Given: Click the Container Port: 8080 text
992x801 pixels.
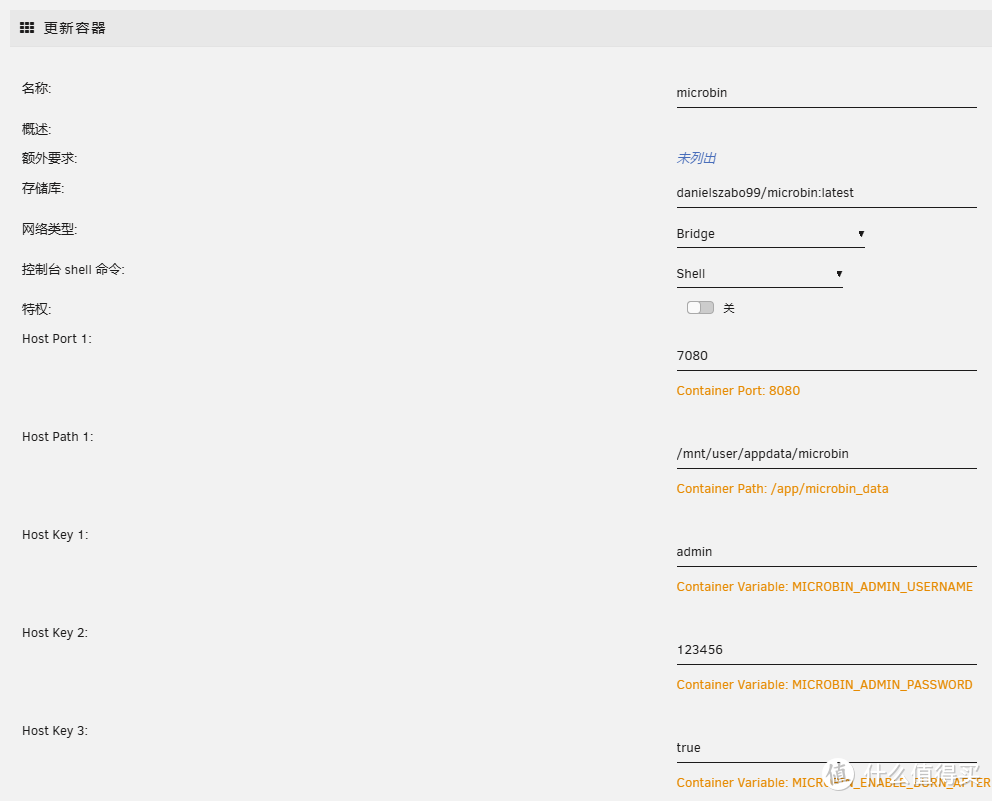Looking at the screenshot, I should tap(738, 391).
